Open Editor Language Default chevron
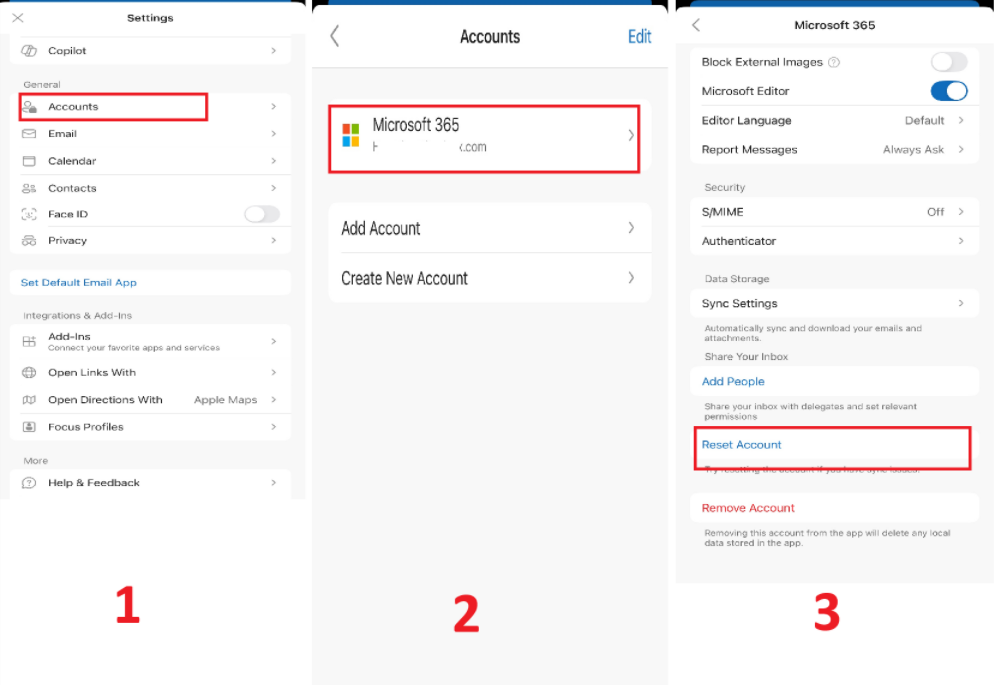1002x685 pixels. point(960,120)
